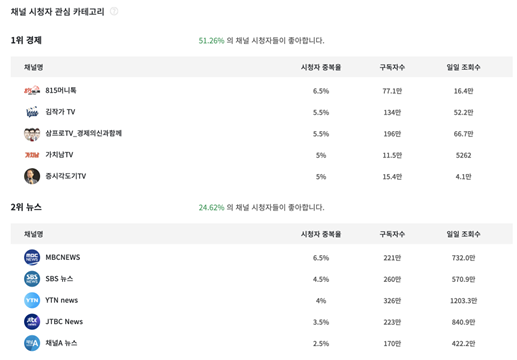Image resolution: width=517 pixels, height=360 pixels.
Task: Click the MBCNEWS round logo
Action: coord(32,257)
